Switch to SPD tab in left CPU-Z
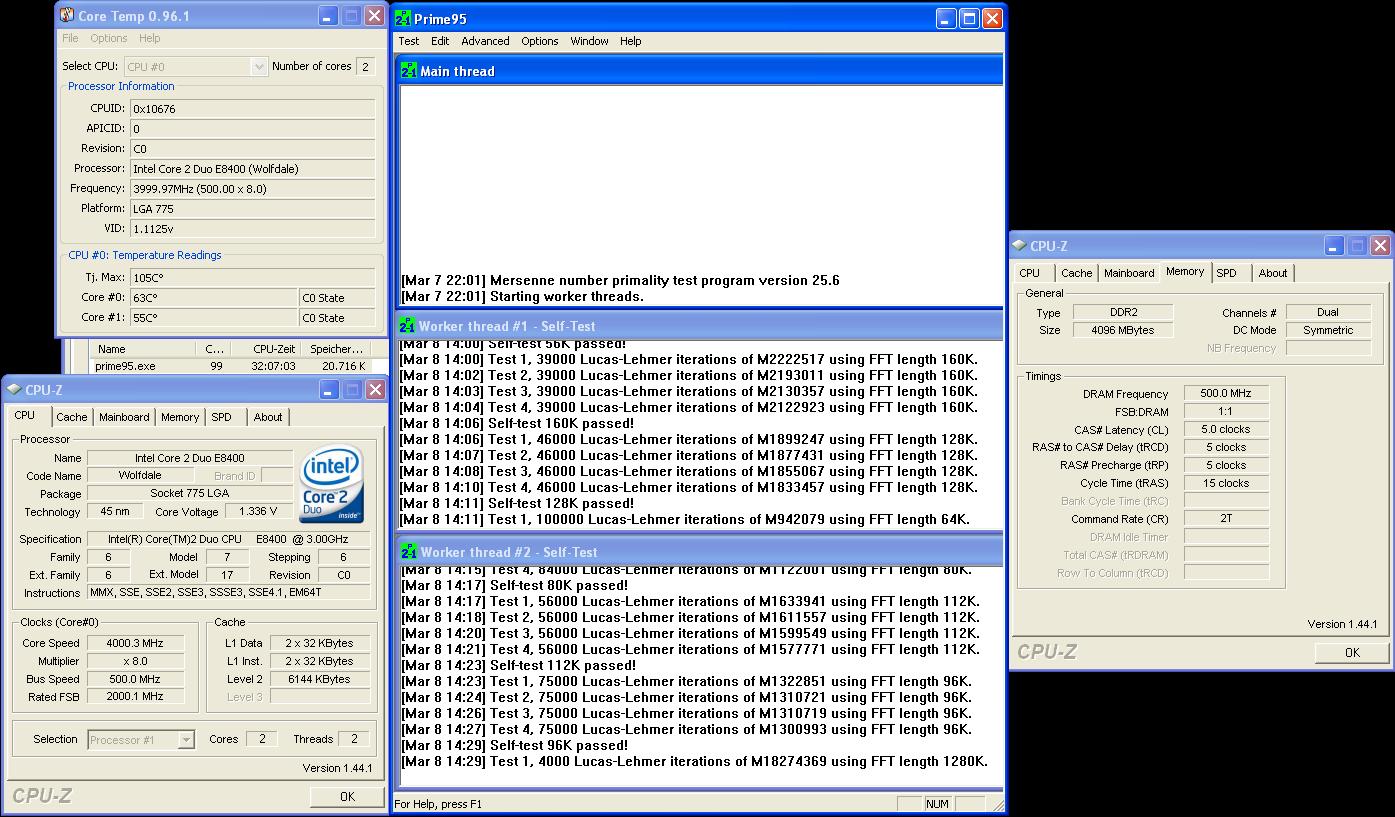Screen dimensions: 1395x817 (221, 417)
